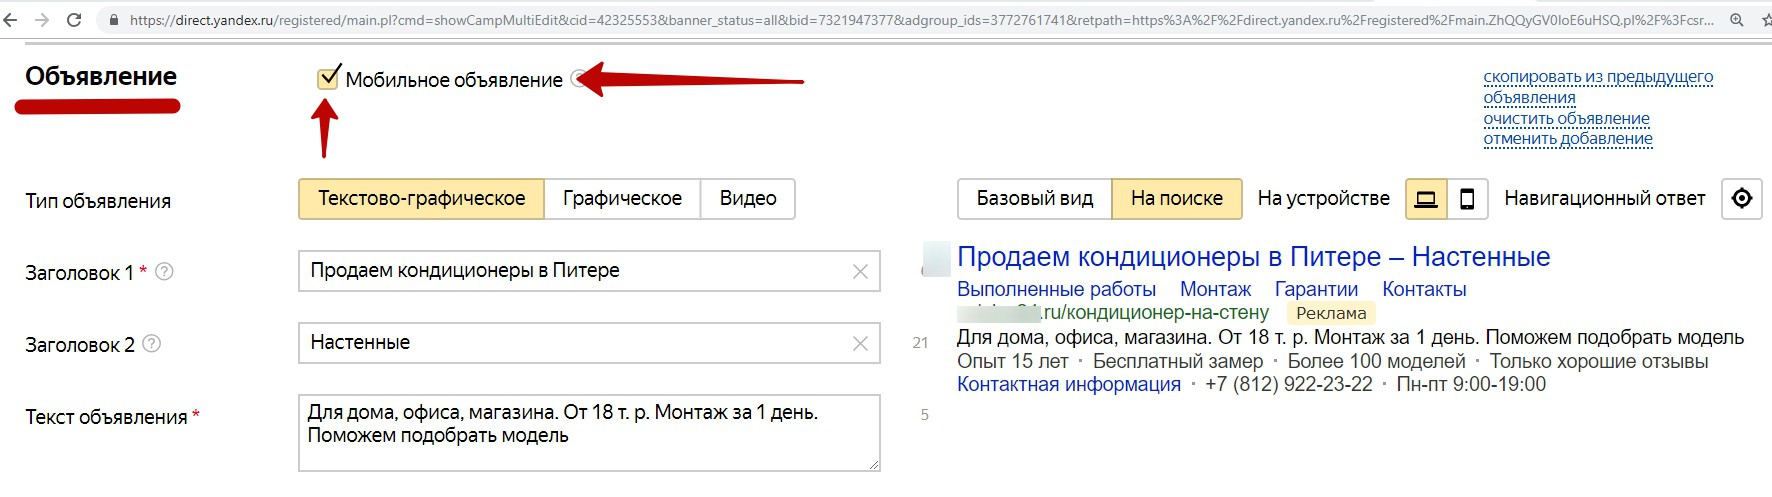Clear the Заголовок 2 field

(860, 344)
